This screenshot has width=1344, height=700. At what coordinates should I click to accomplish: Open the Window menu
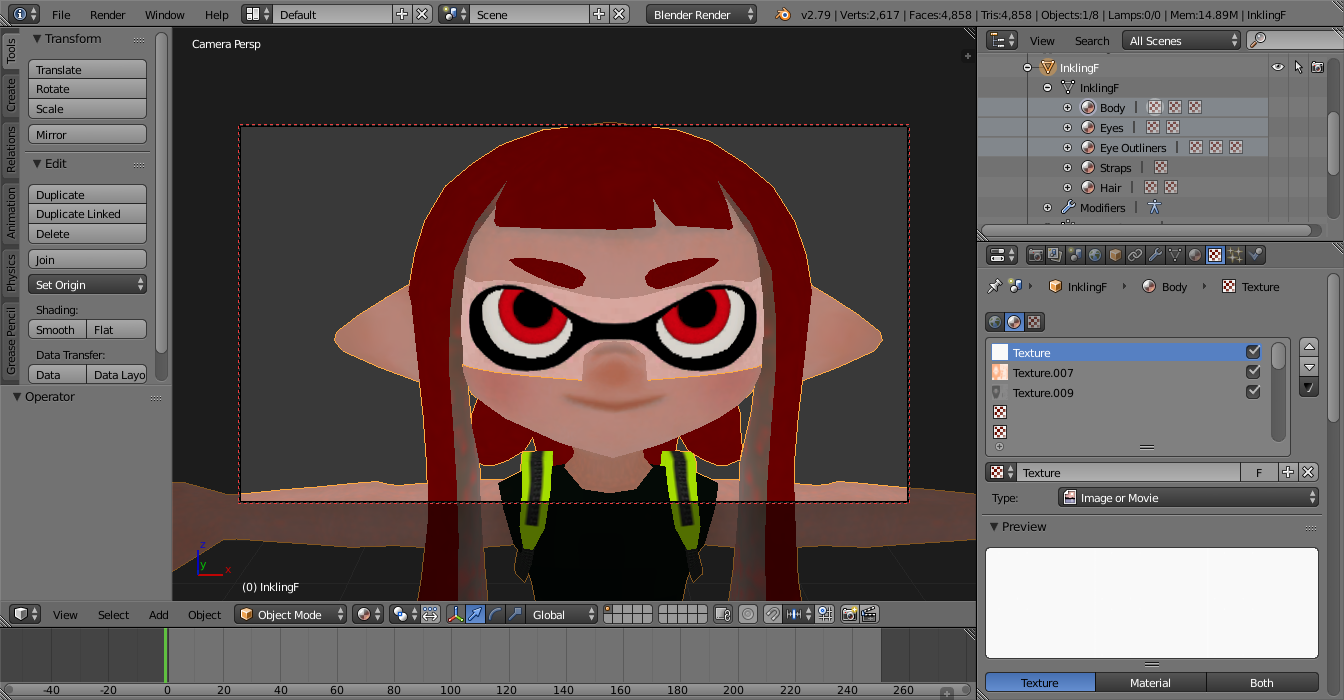(x=165, y=15)
